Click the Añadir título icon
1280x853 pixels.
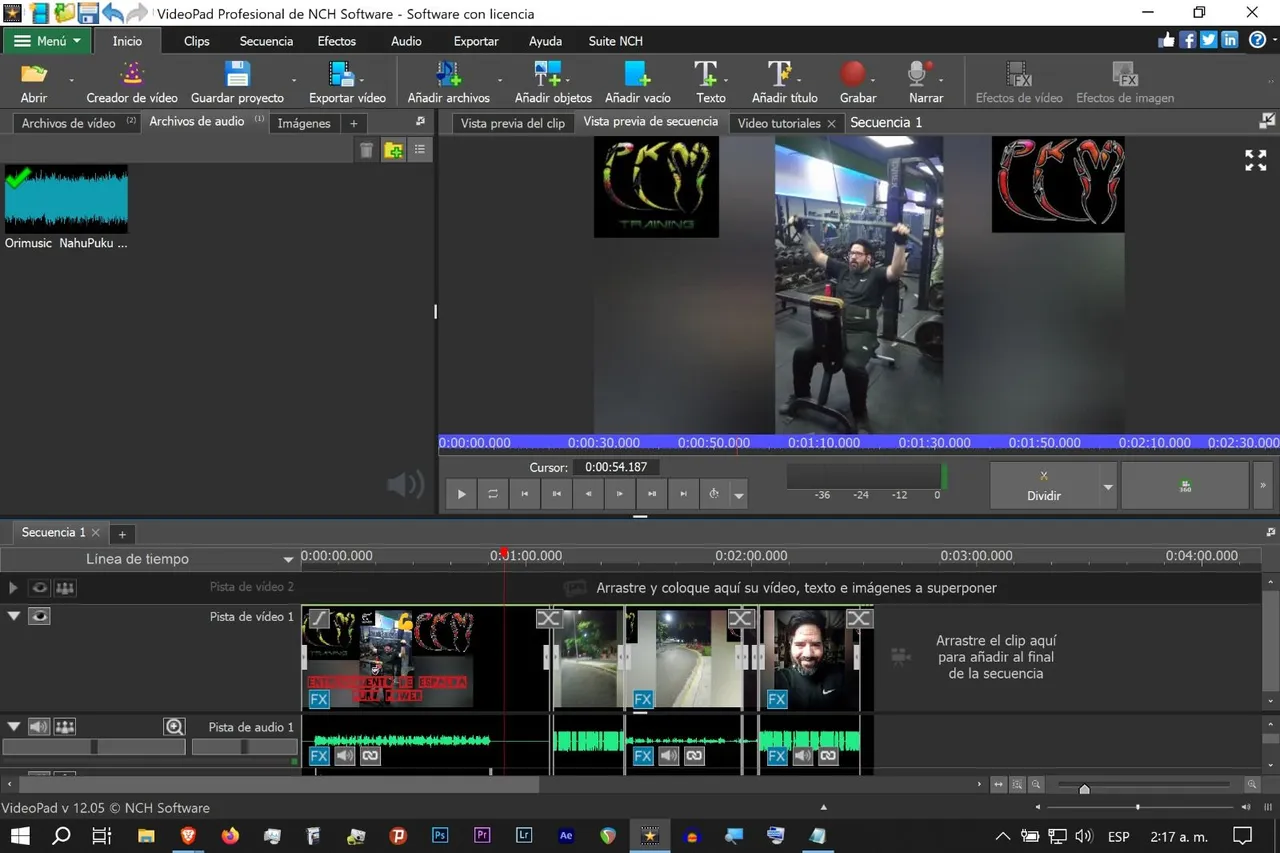(780, 76)
